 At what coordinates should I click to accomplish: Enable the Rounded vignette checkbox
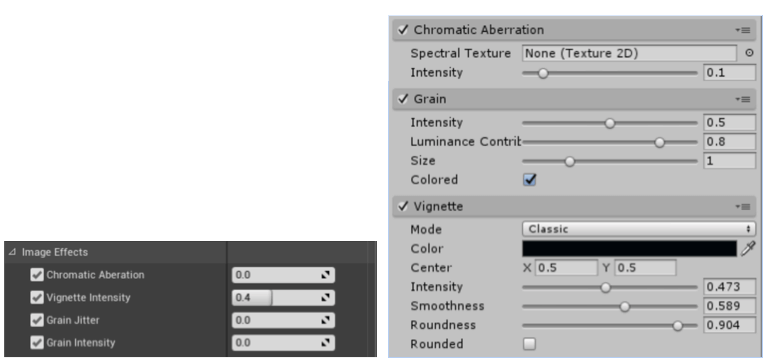pyautogui.click(x=529, y=344)
